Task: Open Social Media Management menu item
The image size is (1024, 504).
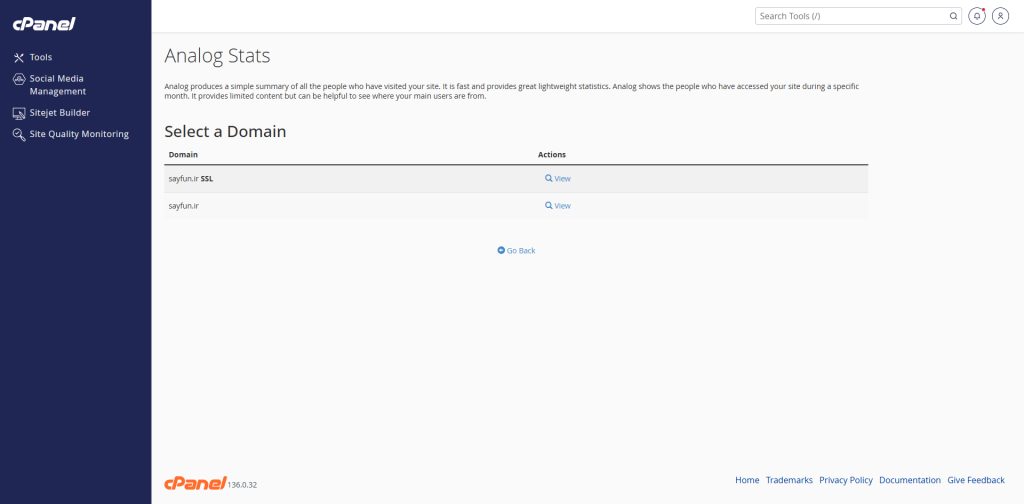Action: click(x=57, y=85)
